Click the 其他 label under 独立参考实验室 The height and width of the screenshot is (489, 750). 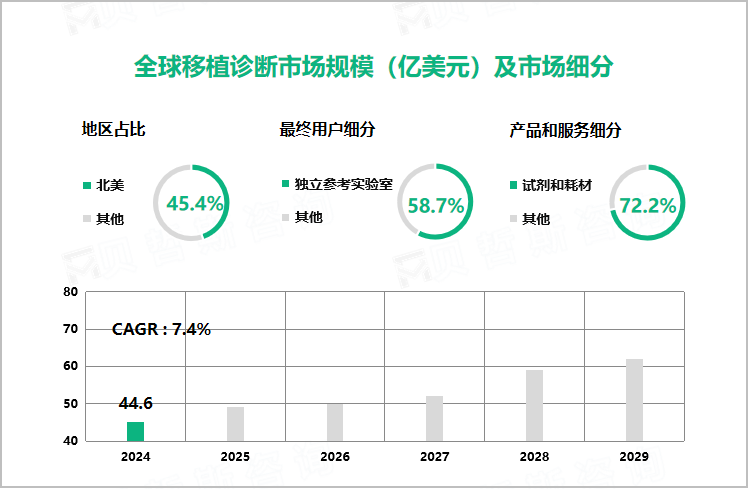coord(309,217)
